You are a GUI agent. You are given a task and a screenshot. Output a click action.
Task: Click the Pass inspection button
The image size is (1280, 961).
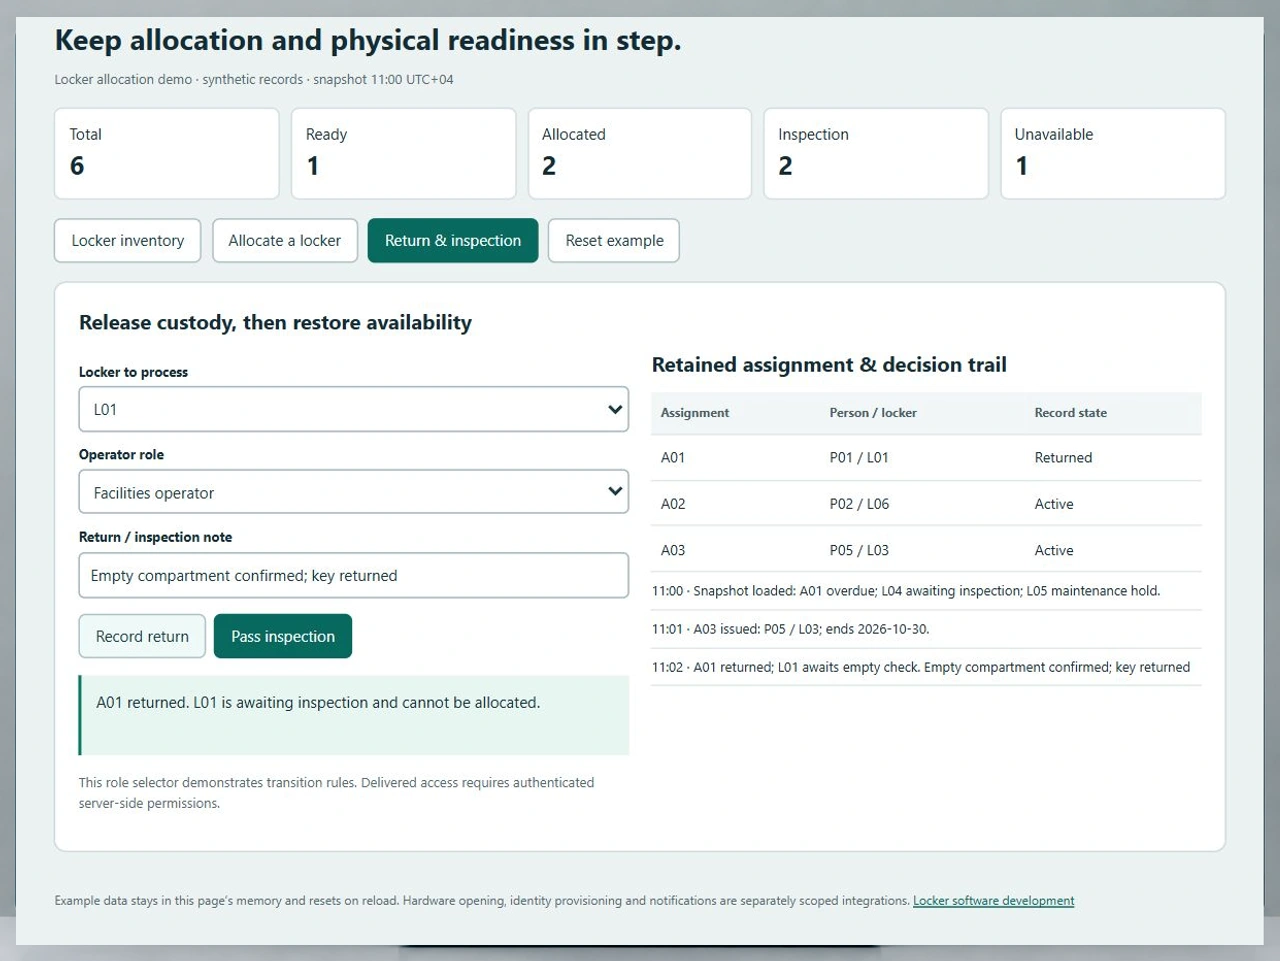pyautogui.click(x=283, y=636)
